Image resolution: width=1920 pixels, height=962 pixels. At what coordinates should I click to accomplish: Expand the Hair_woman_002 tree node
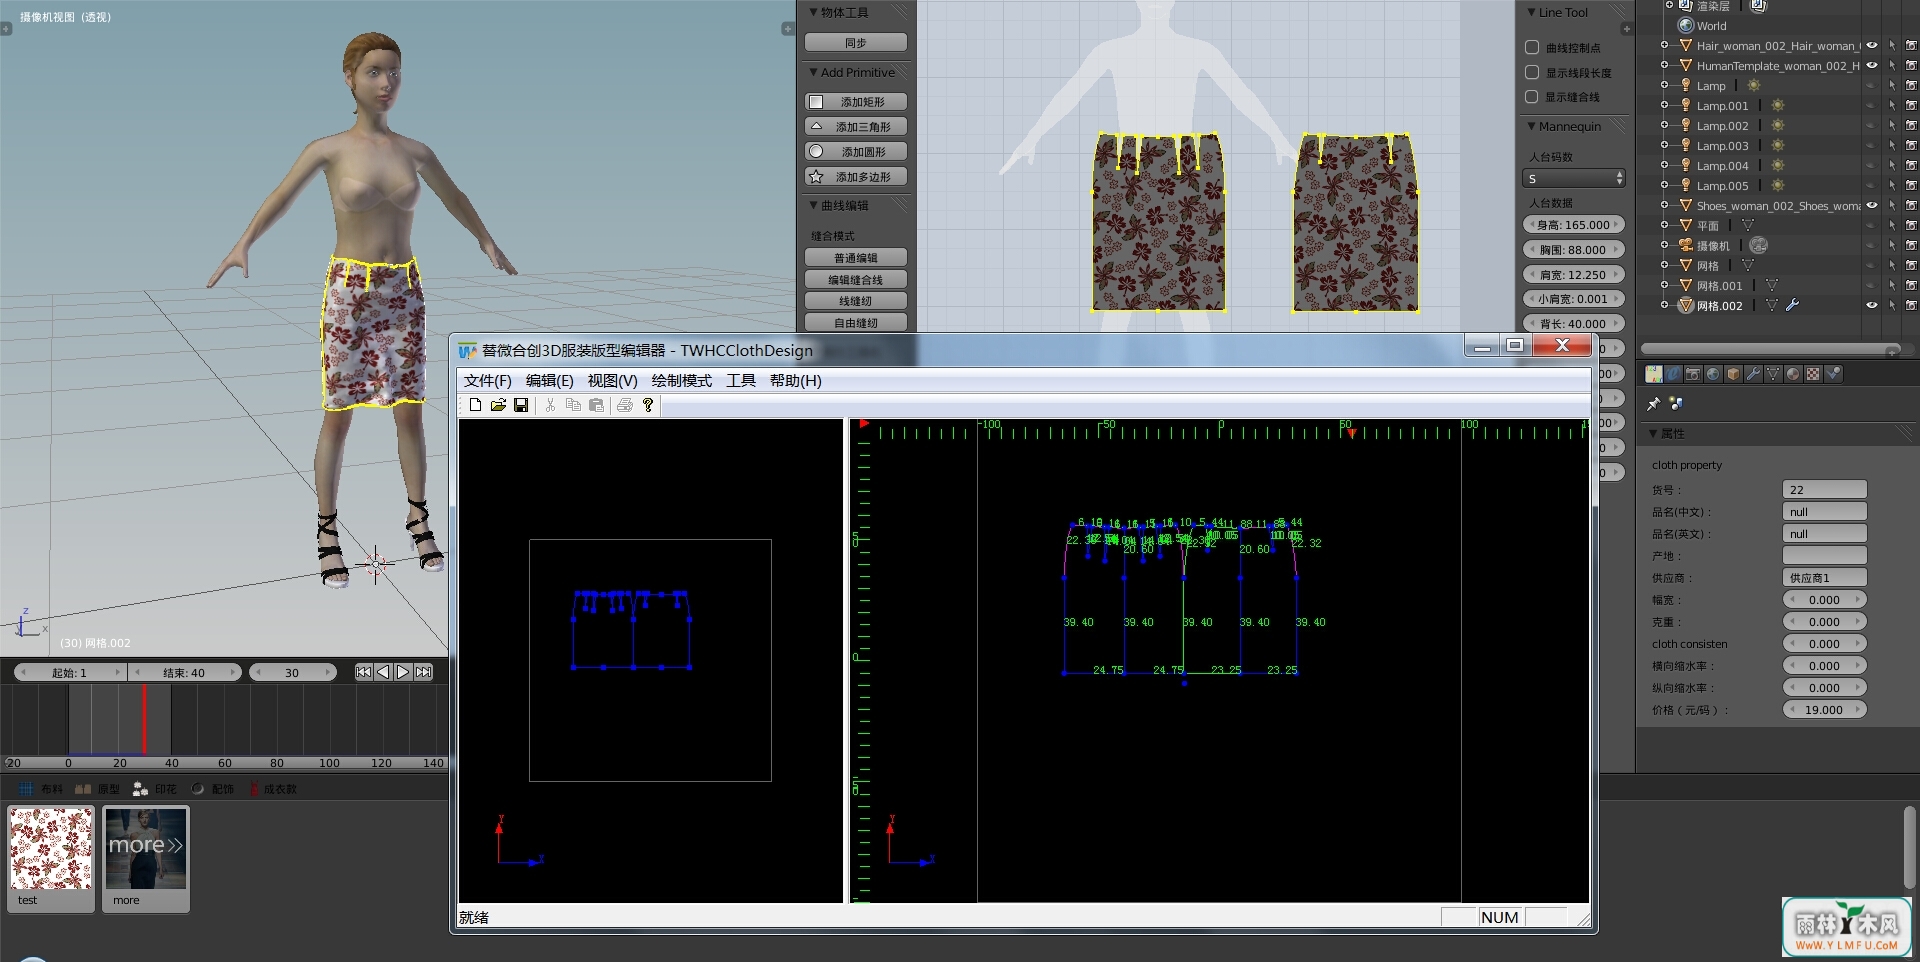tap(1665, 46)
